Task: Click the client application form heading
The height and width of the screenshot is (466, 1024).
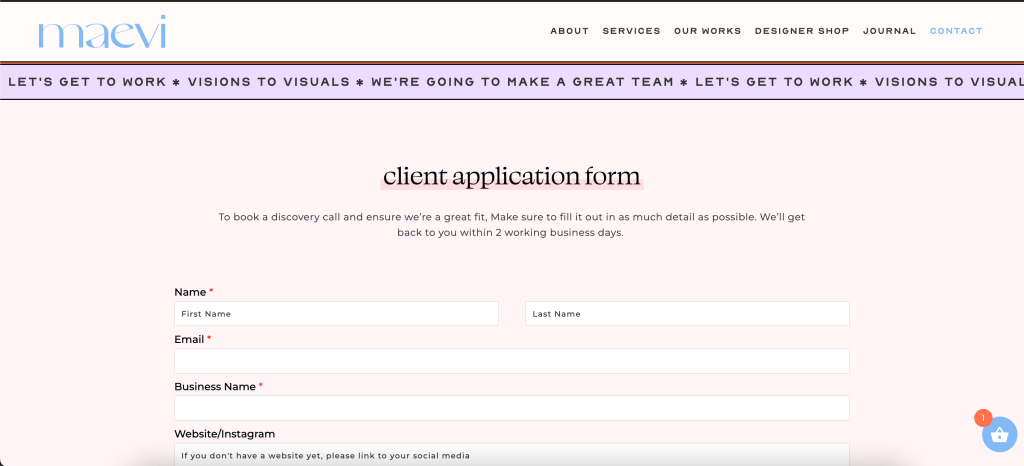Action: tap(511, 178)
